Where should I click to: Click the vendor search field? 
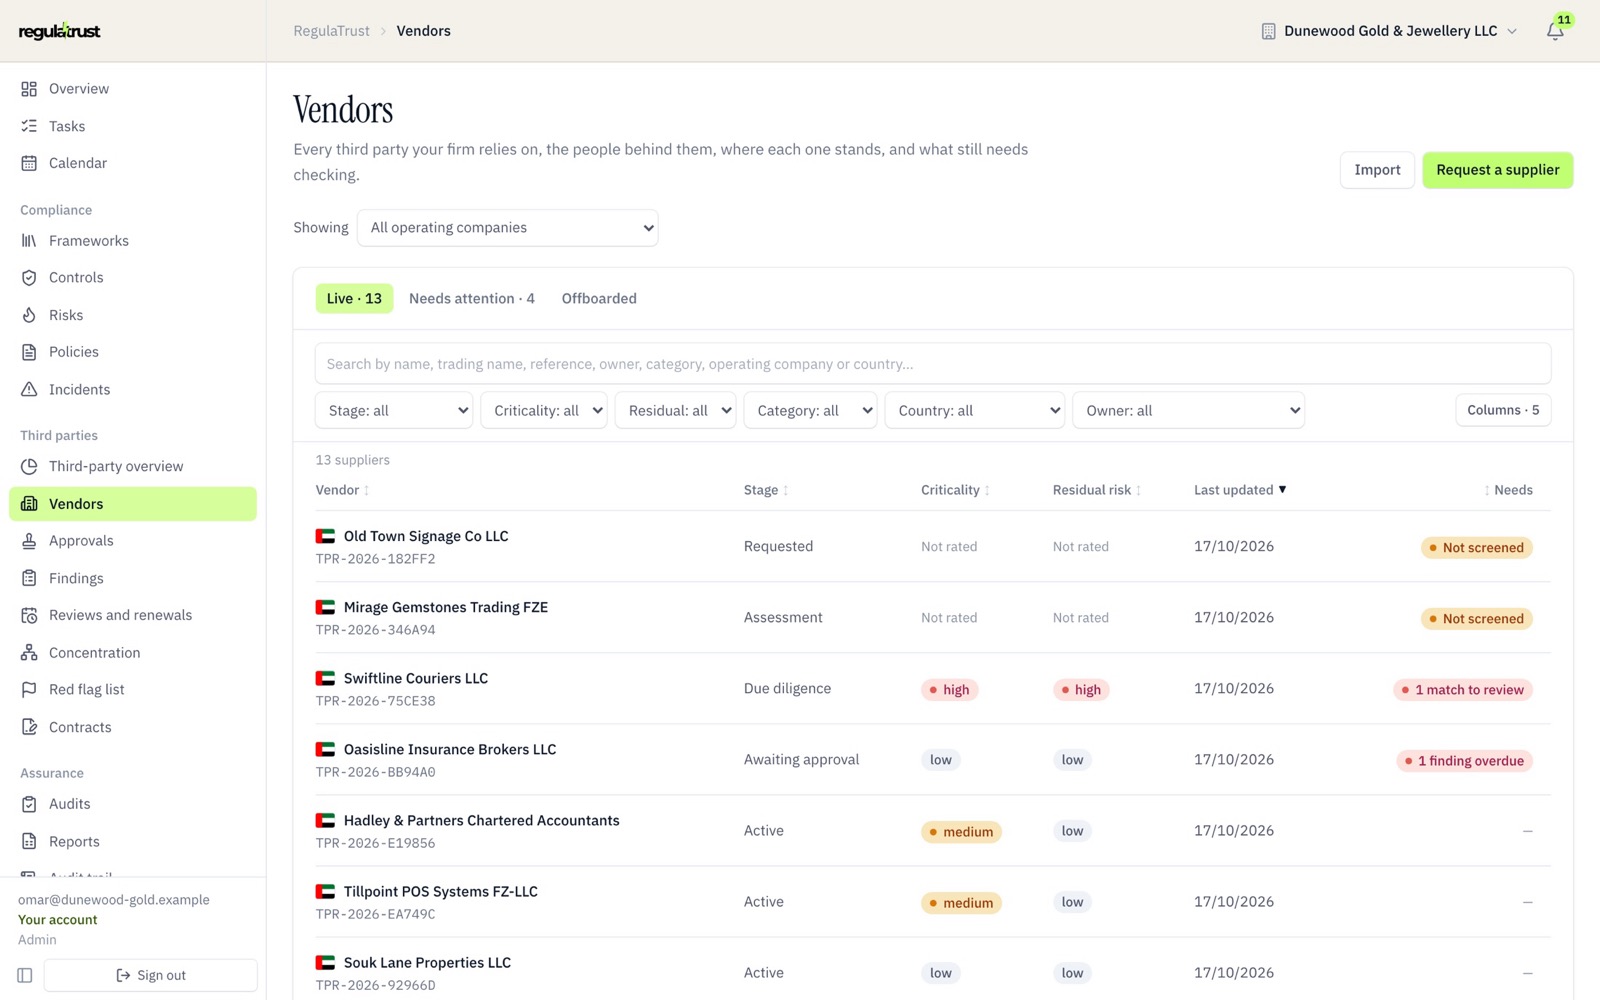tap(933, 364)
